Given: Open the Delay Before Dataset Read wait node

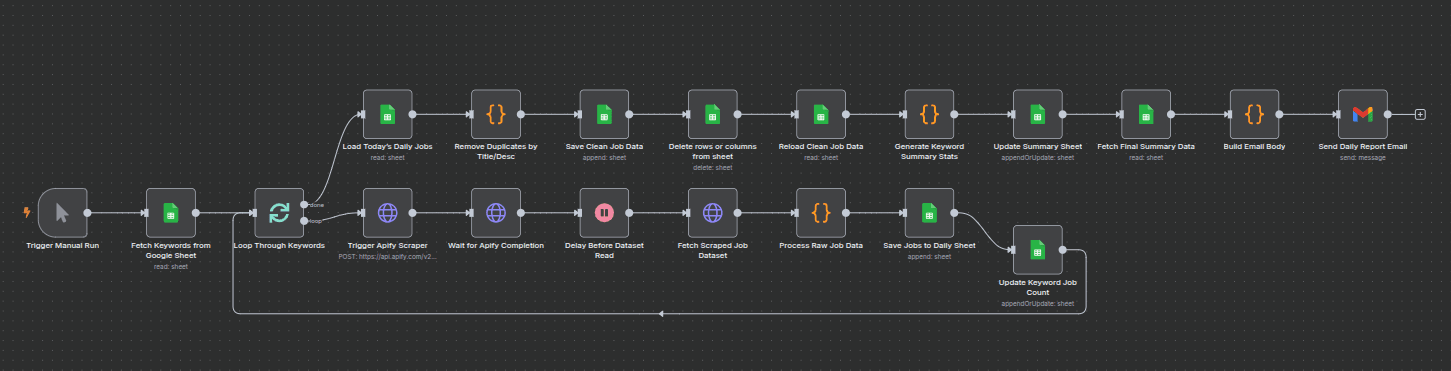Looking at the screenshot, I should click(604, 212).
